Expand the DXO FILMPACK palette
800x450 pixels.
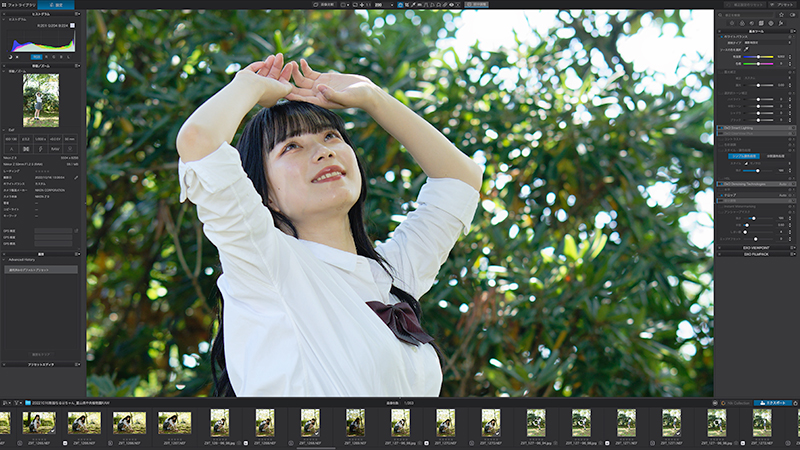756,254
